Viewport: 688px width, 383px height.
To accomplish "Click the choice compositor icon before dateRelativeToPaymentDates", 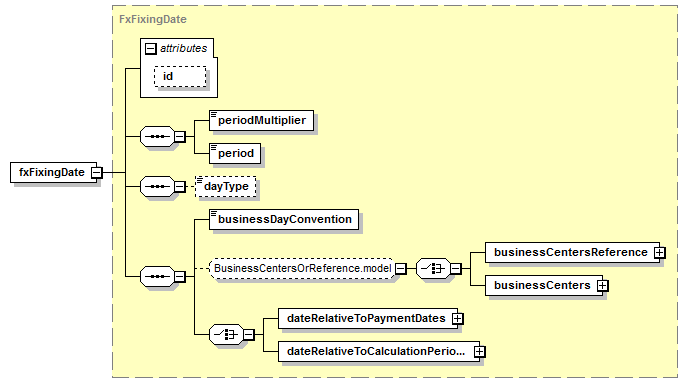I will [226, 335].
